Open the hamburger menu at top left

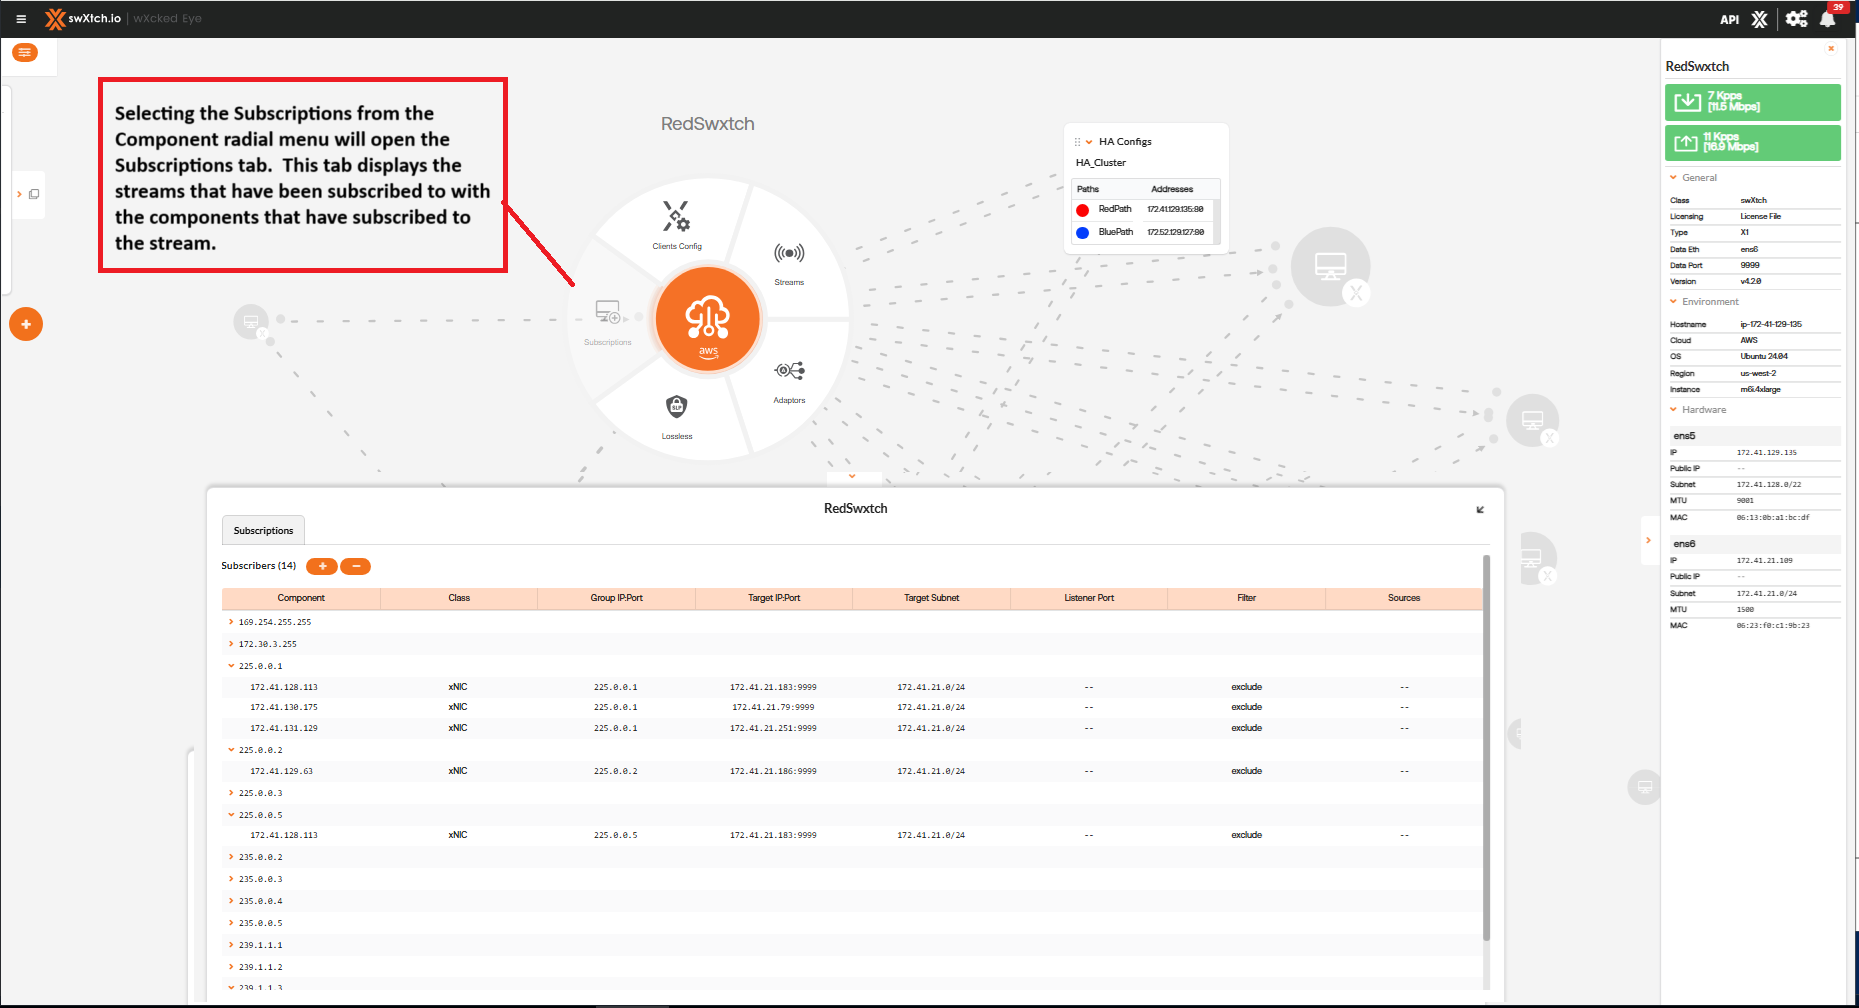point(21,19)
